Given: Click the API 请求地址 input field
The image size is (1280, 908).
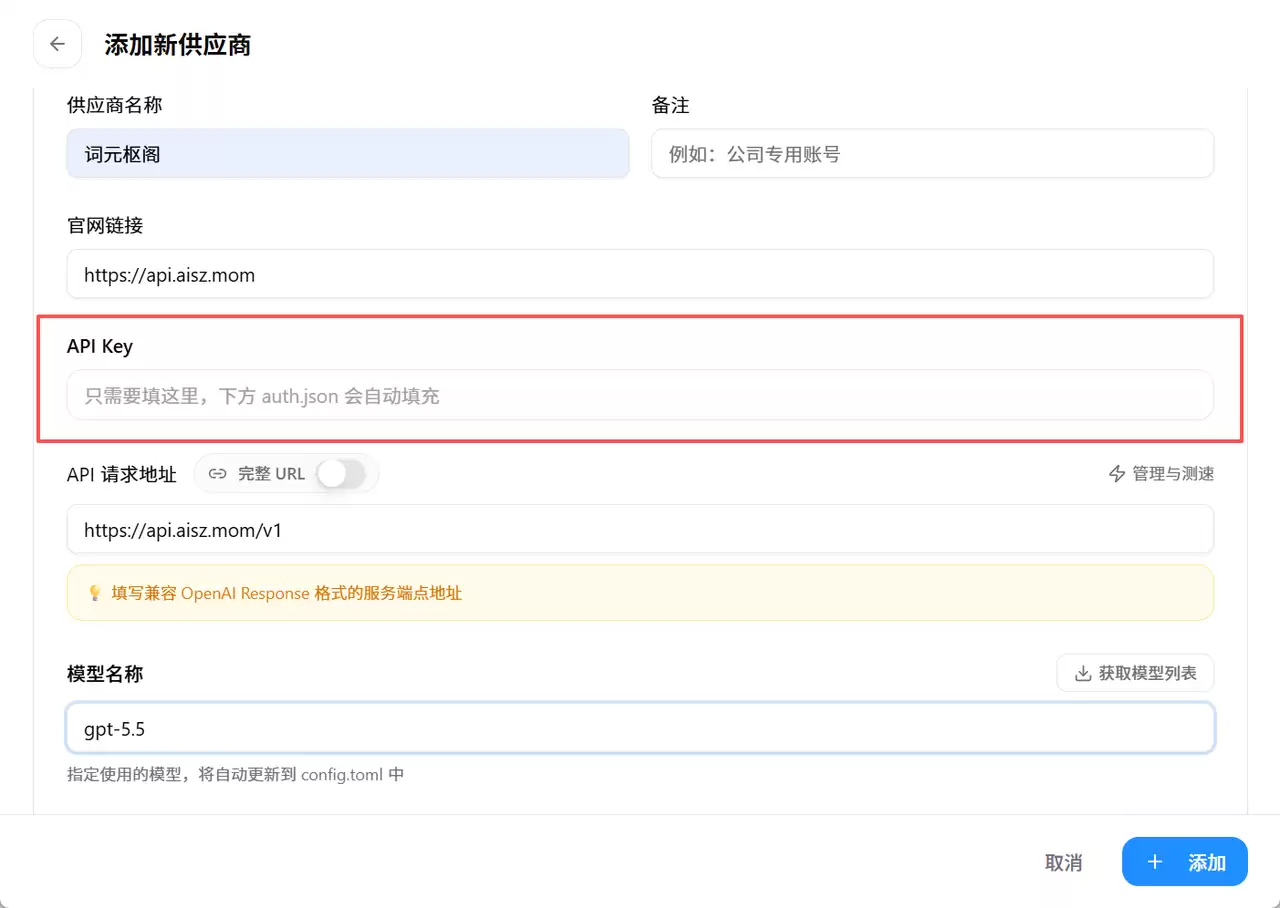Looking at the screenshot, I should coord(640,529).
